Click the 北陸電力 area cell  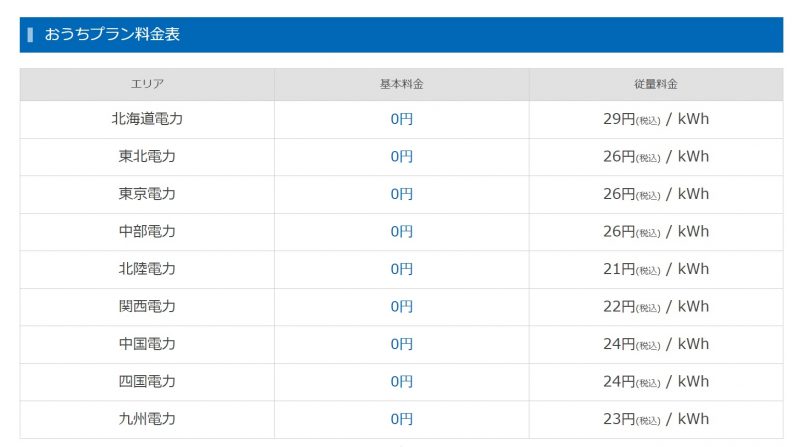click(147, 269)
